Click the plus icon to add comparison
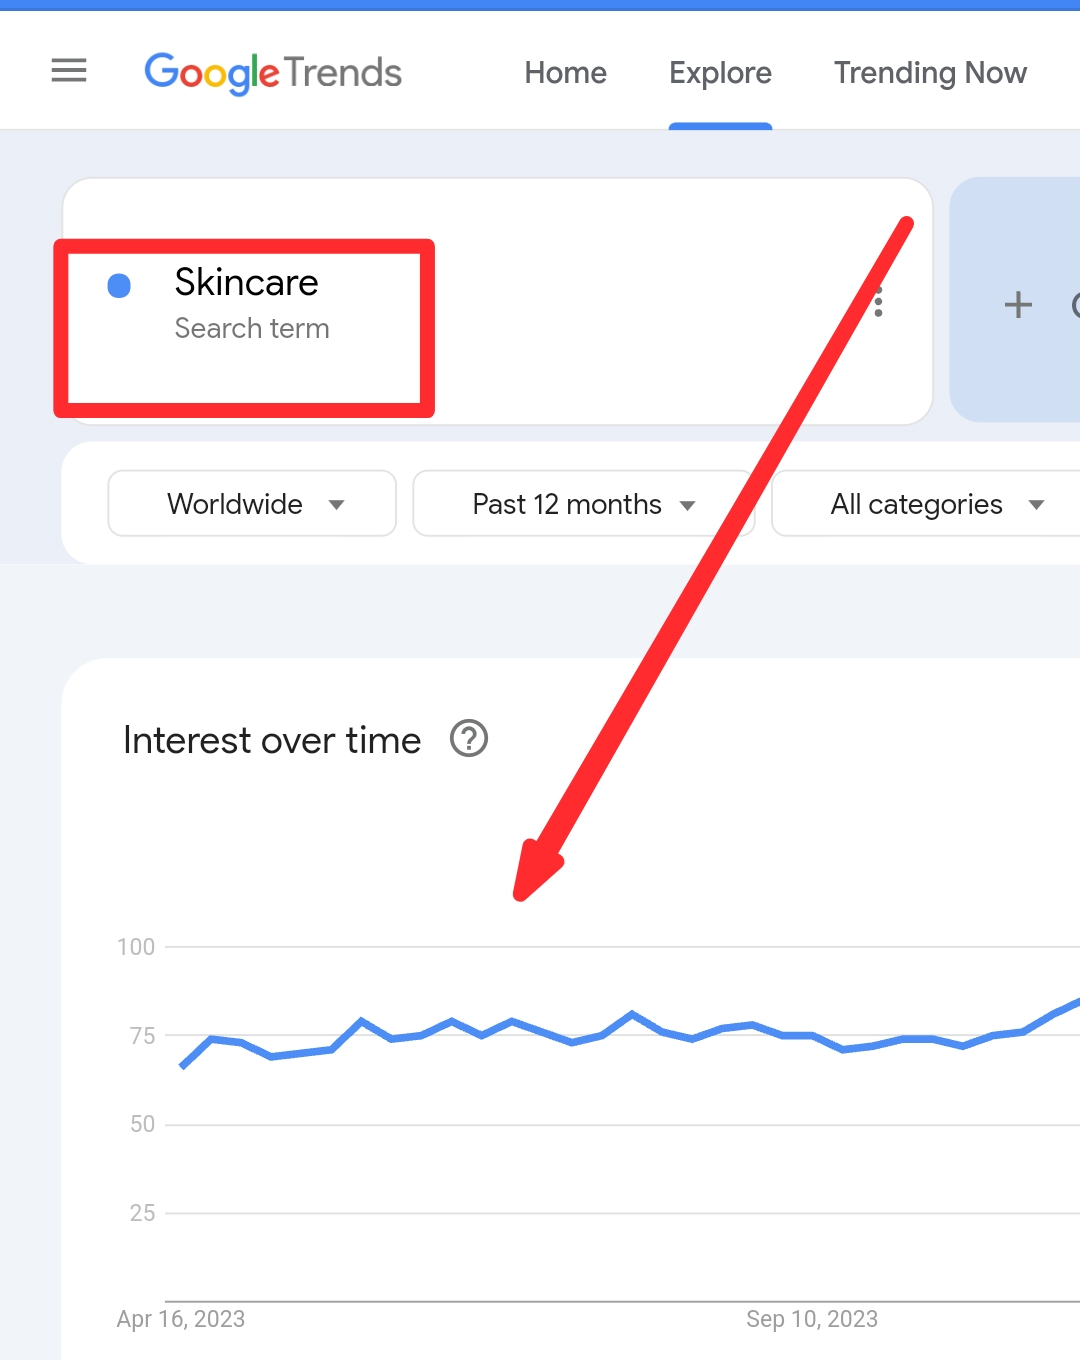 pyautogui.click(x=1018, y=304)
